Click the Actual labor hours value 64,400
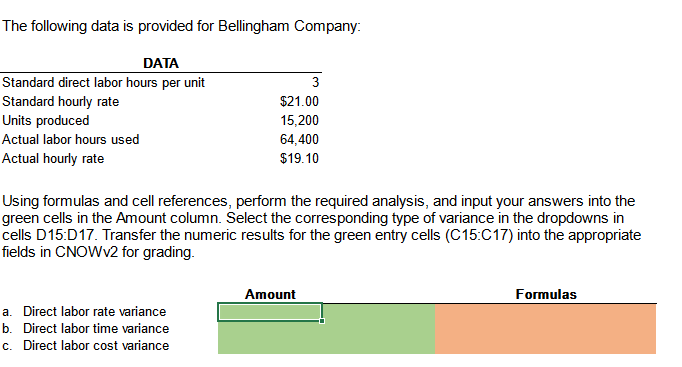The width and height of the screenshot is (682, 367). (x=299, y=140)
